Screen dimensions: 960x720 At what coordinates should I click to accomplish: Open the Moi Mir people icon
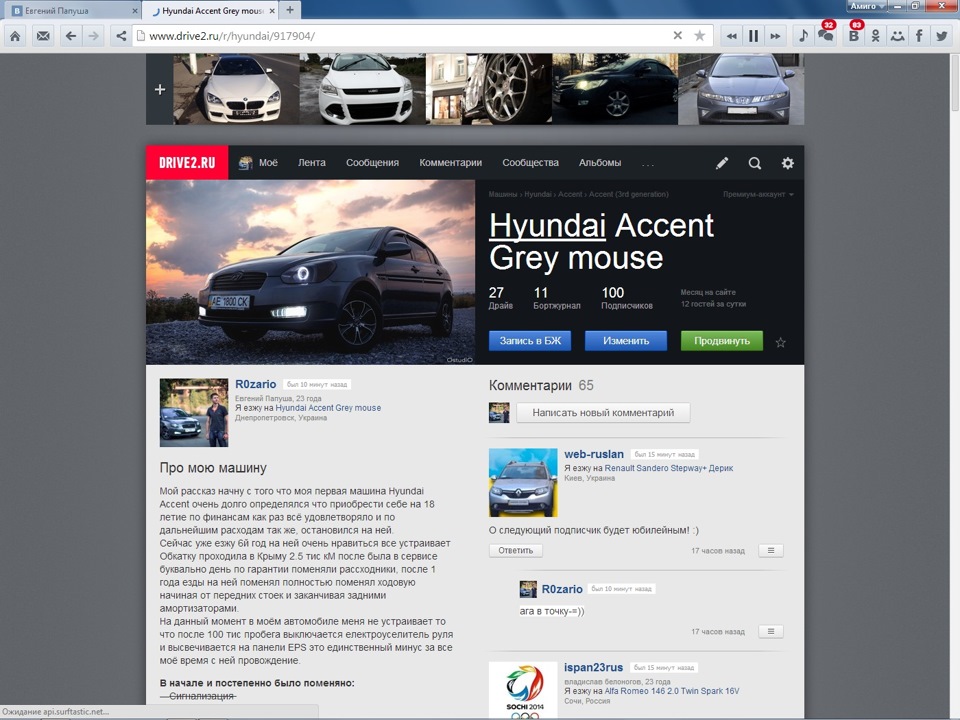pos(898,36)
